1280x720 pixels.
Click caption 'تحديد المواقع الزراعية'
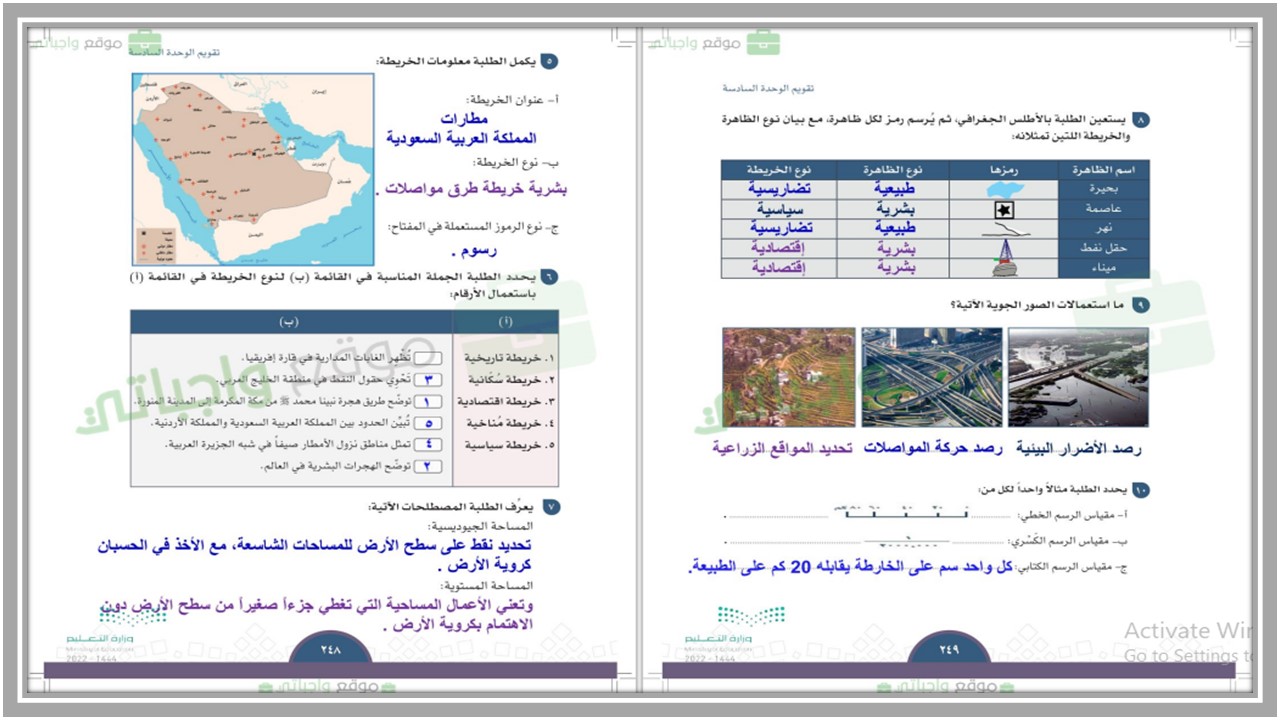pyautogui.click(x=783, y=447)
